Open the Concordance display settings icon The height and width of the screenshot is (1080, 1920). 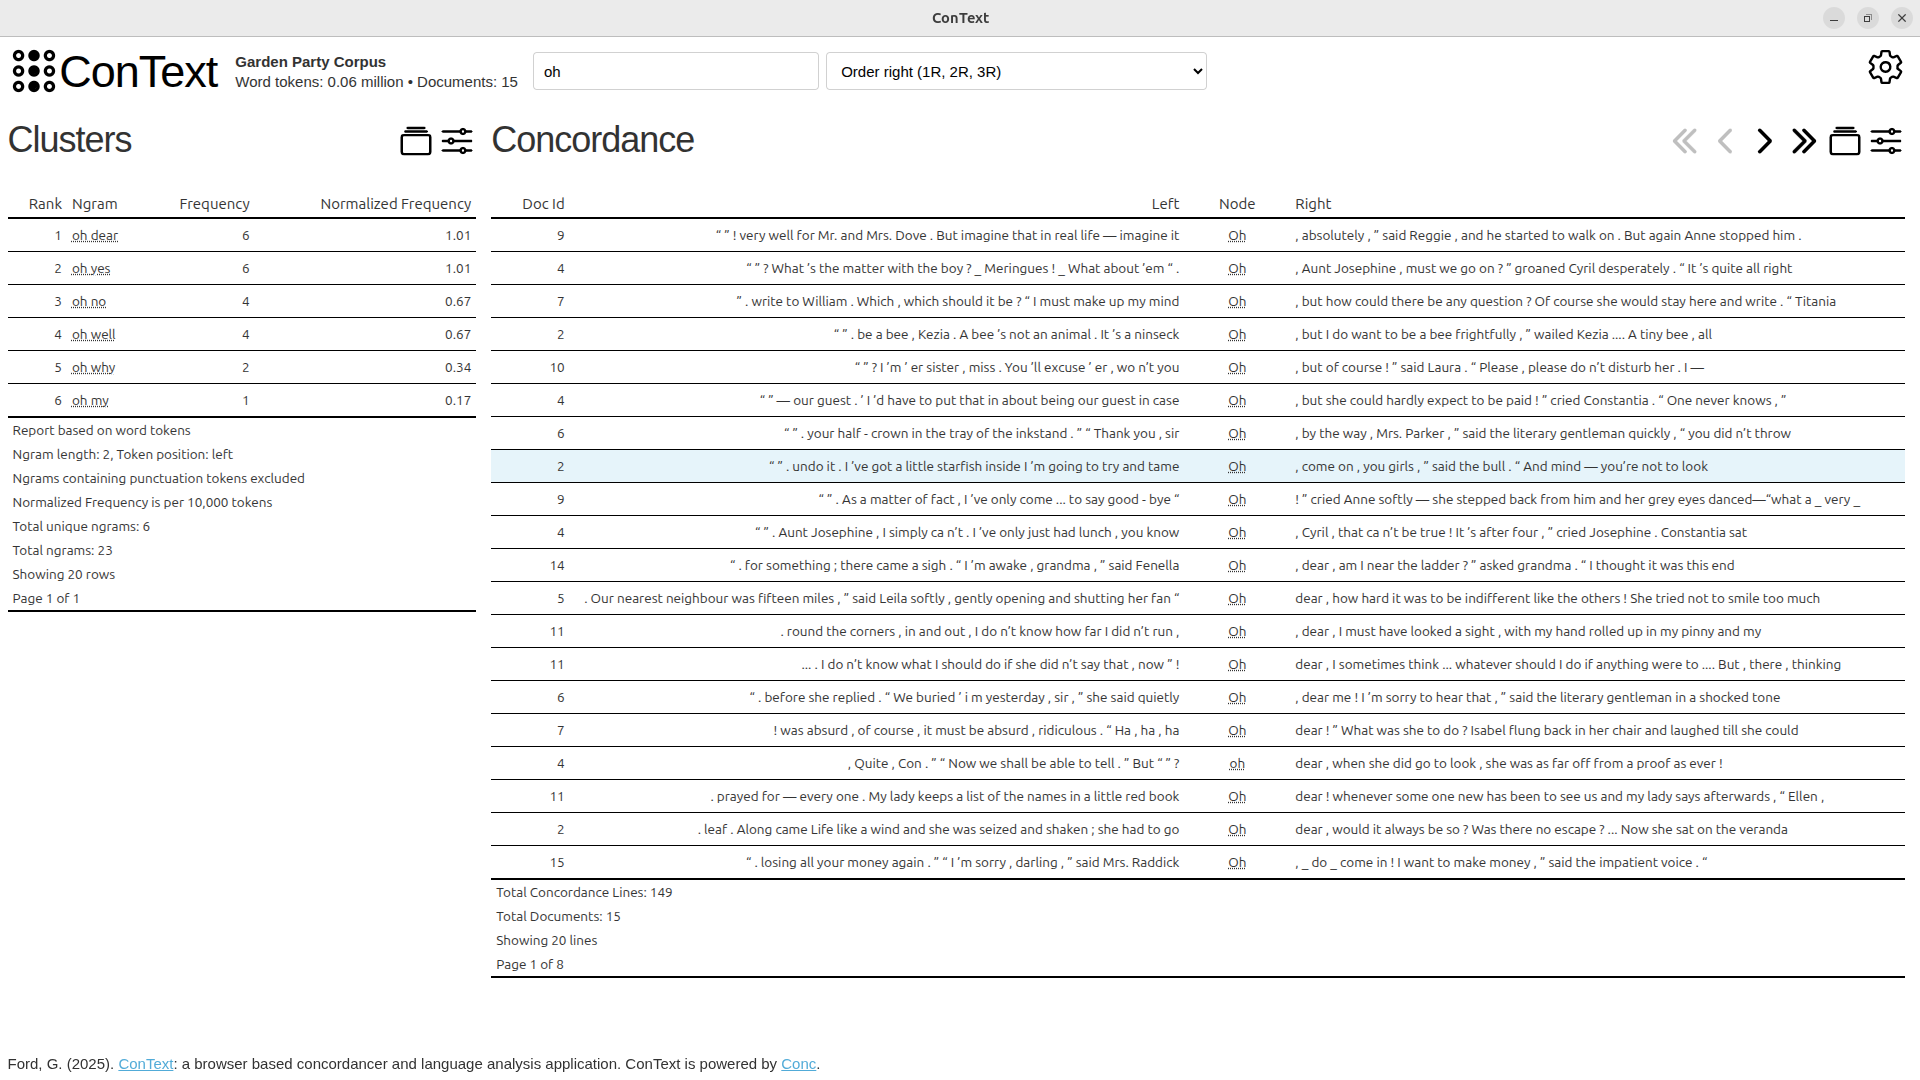coord(1887,141)
